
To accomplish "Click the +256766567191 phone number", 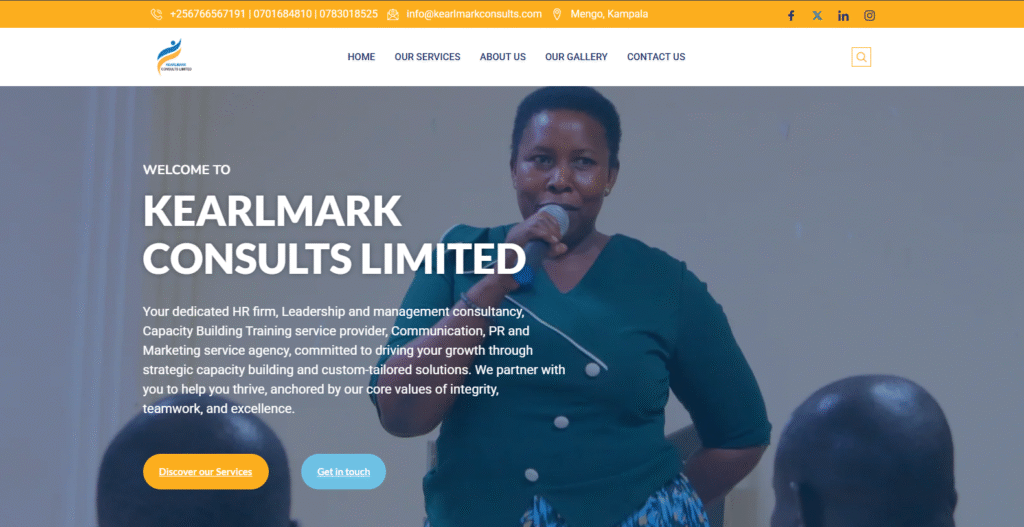I will tap(208, 14).
